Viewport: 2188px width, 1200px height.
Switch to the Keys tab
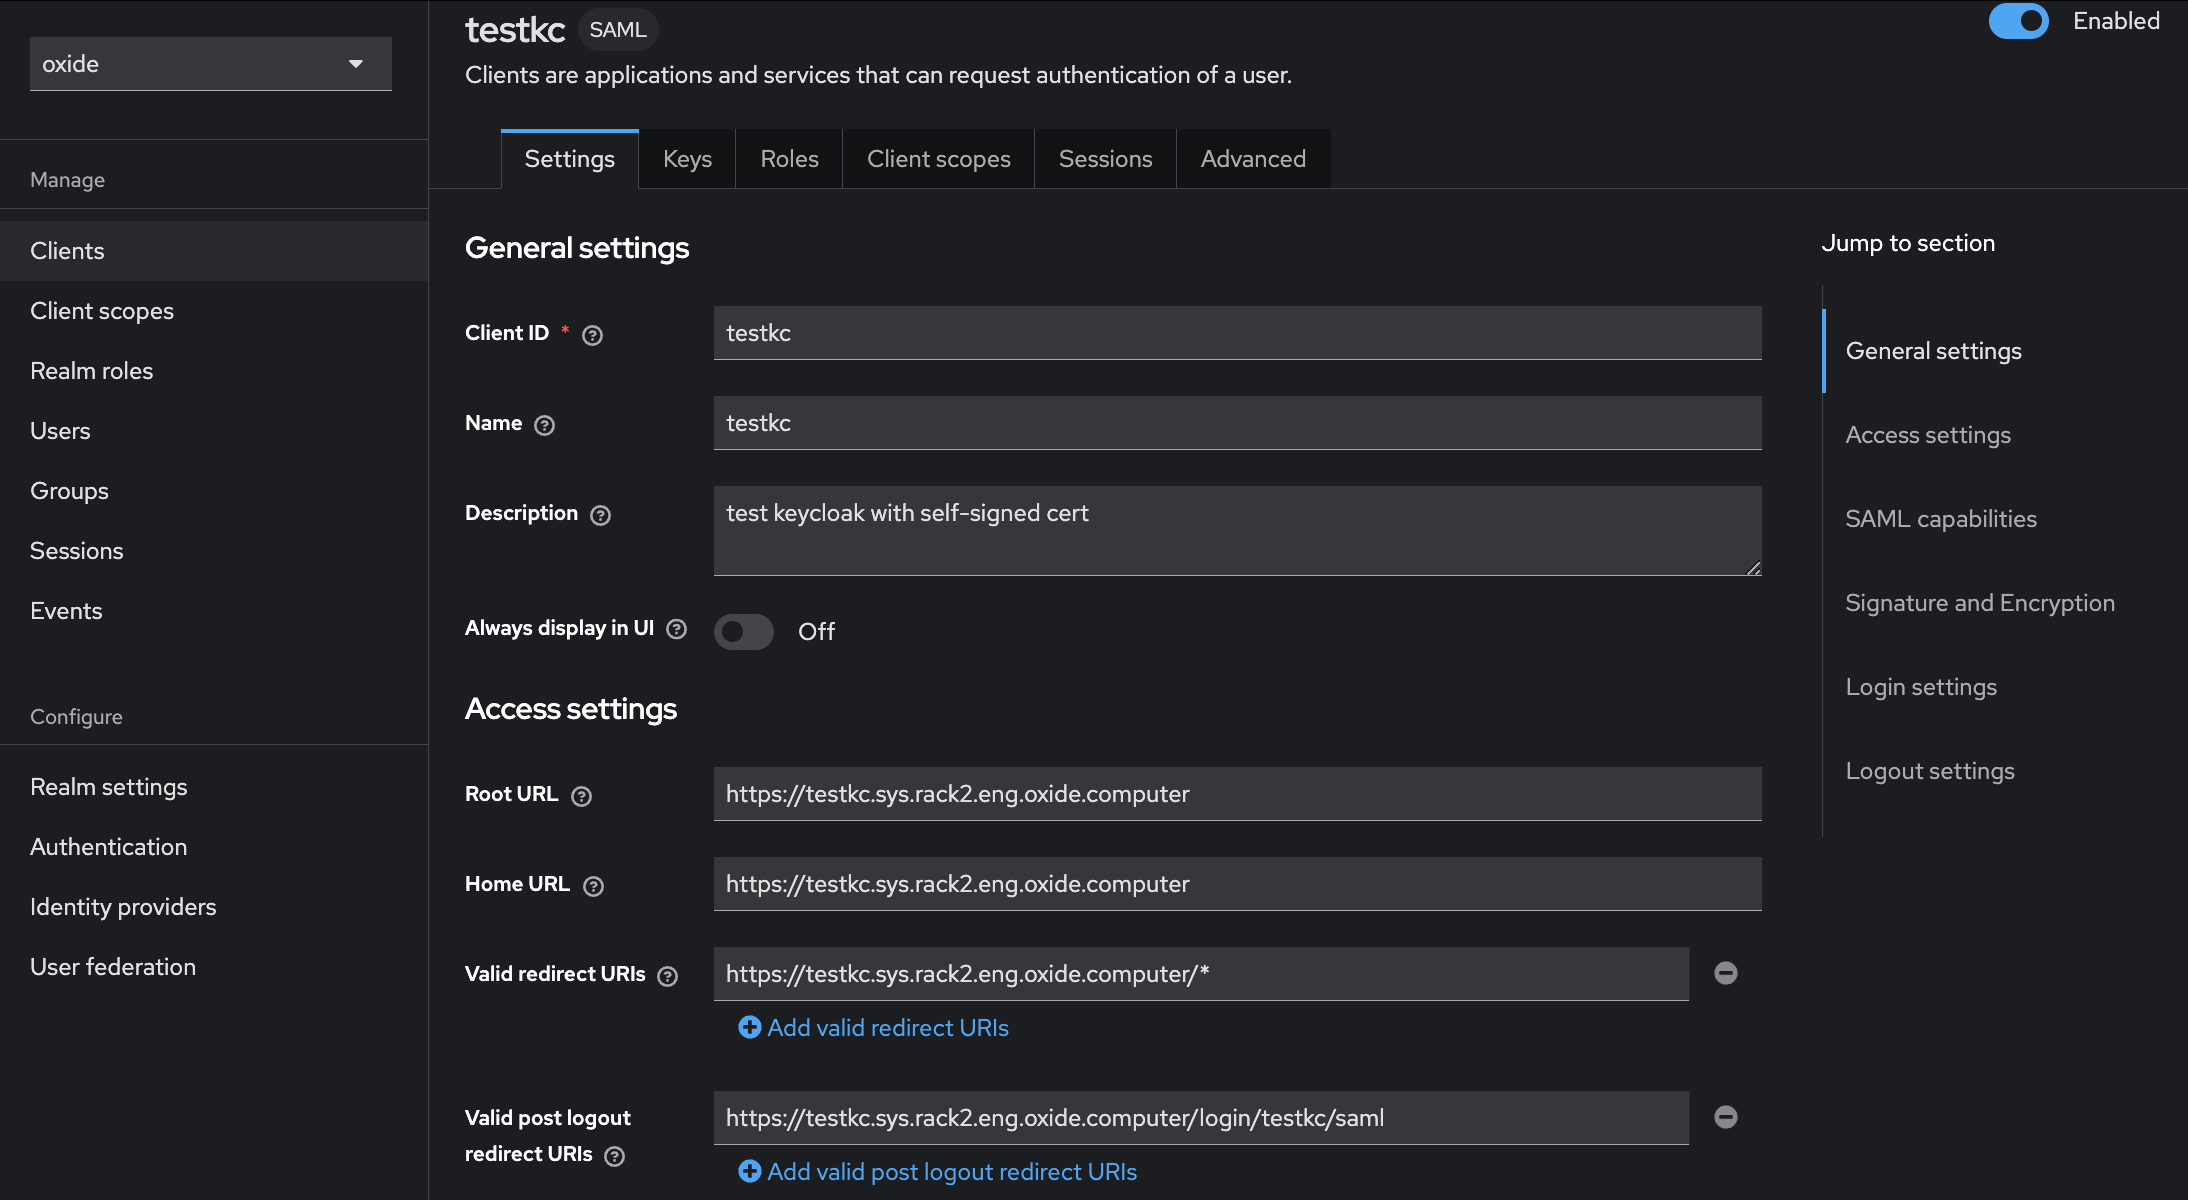click(x=687, y=160)
